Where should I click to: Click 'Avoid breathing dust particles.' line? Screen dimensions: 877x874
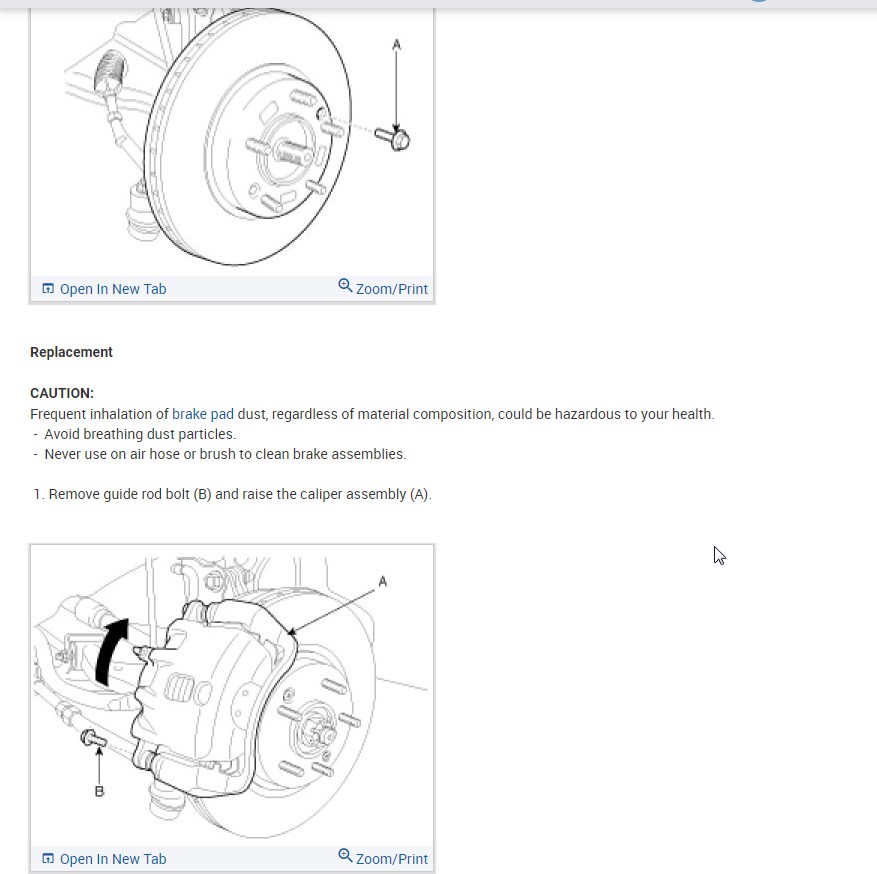(140, 434)
